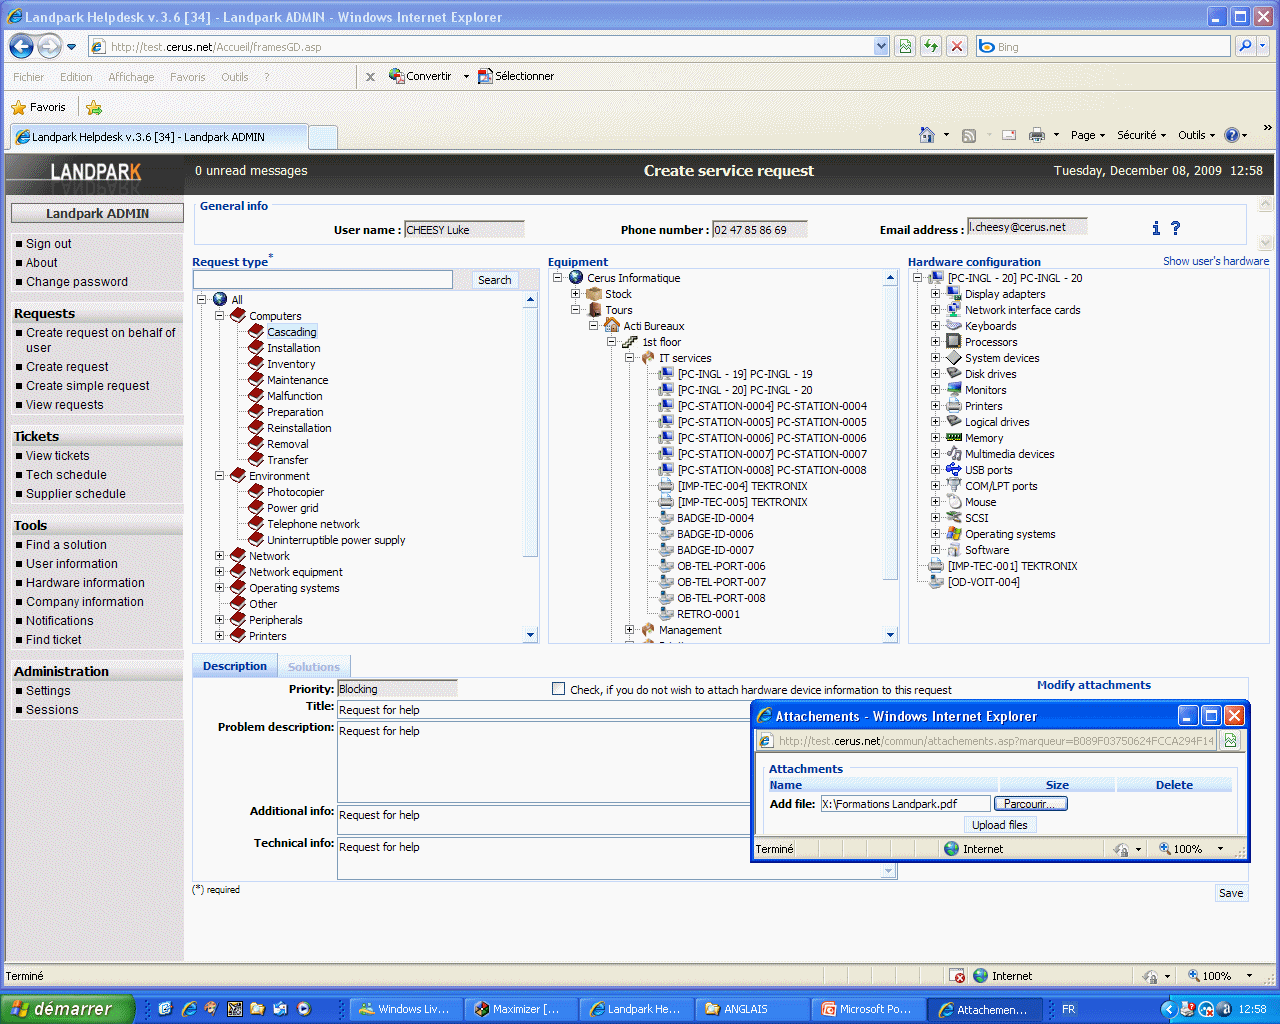
Task: Click the Upload files button
Action: click(x=1000, y=825)
